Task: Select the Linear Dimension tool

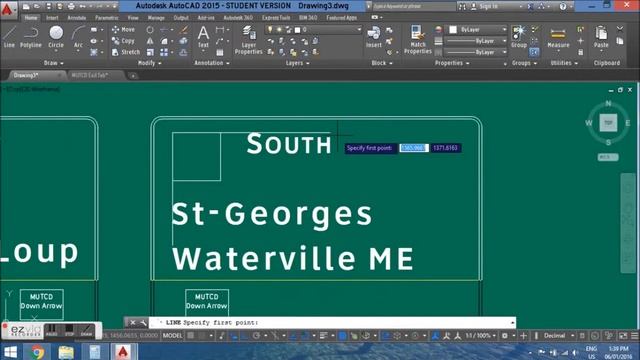Action: (x=220, y=30)
